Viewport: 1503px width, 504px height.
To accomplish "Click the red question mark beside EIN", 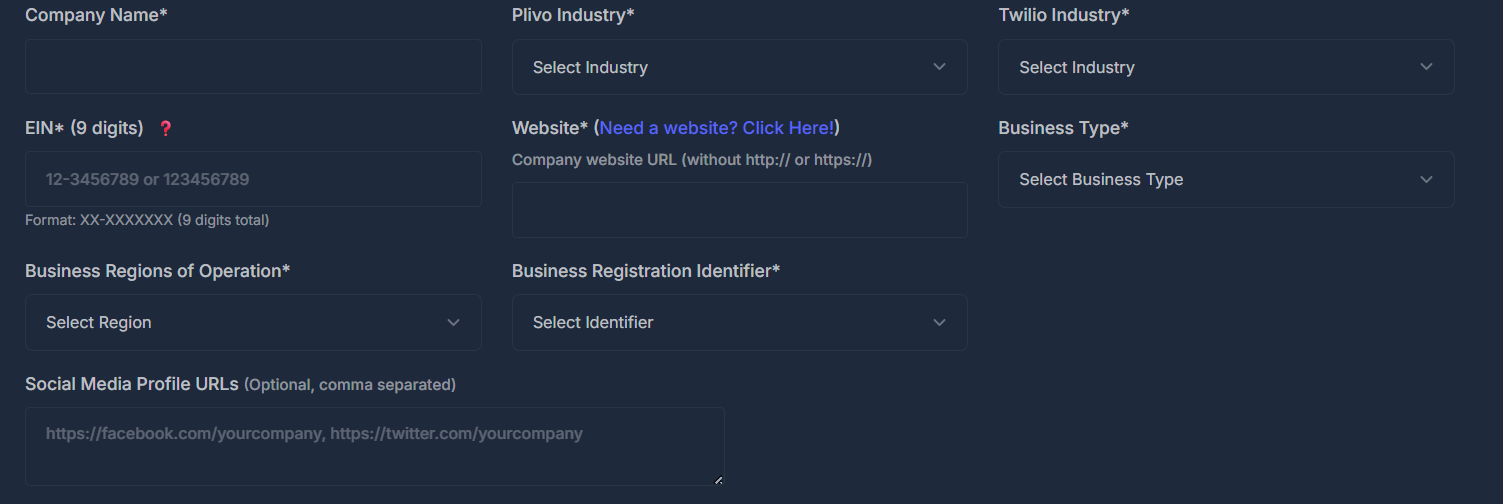I will (166, 128).
